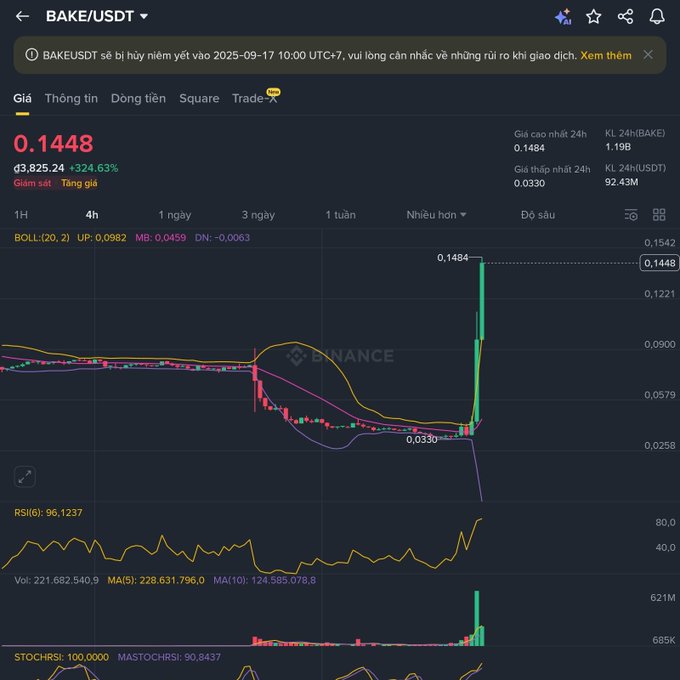Open the AI analysis sparkle icon
The height and width of the screenshot is (680, 680).
[562, 17]
